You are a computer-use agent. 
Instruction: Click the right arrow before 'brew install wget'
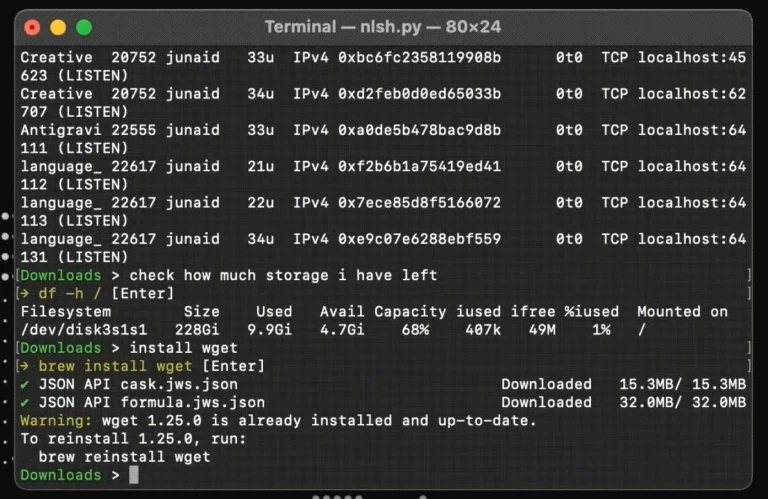point(24,366)
